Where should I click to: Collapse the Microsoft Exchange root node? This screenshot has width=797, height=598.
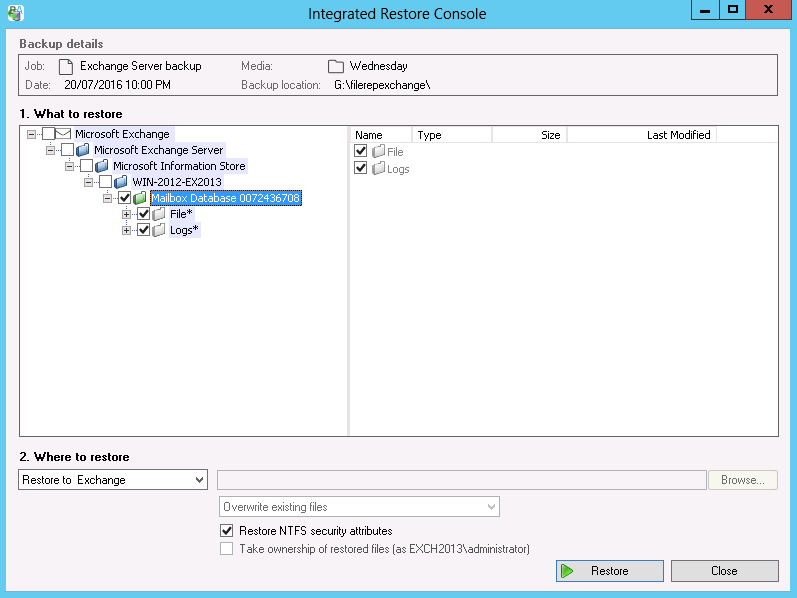coord(32,134)
